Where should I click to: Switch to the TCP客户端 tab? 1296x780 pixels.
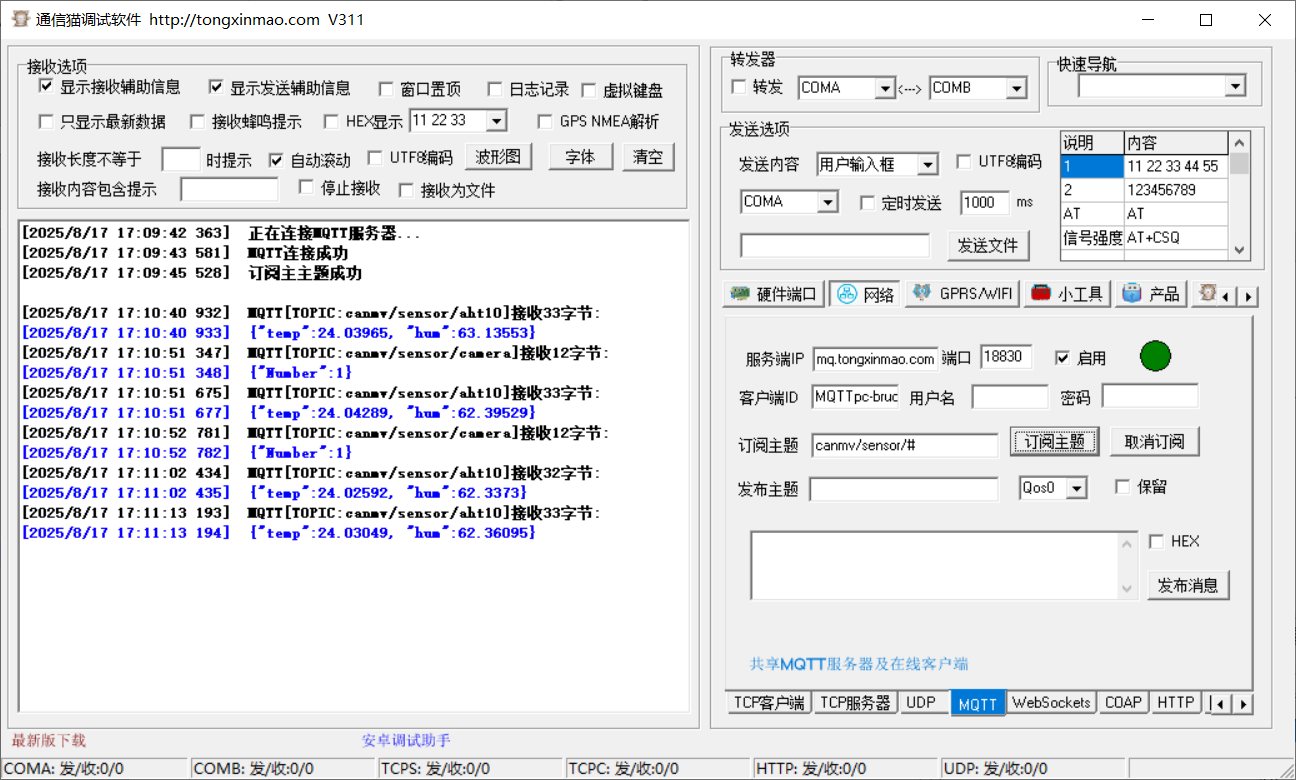tap(768, 703)
